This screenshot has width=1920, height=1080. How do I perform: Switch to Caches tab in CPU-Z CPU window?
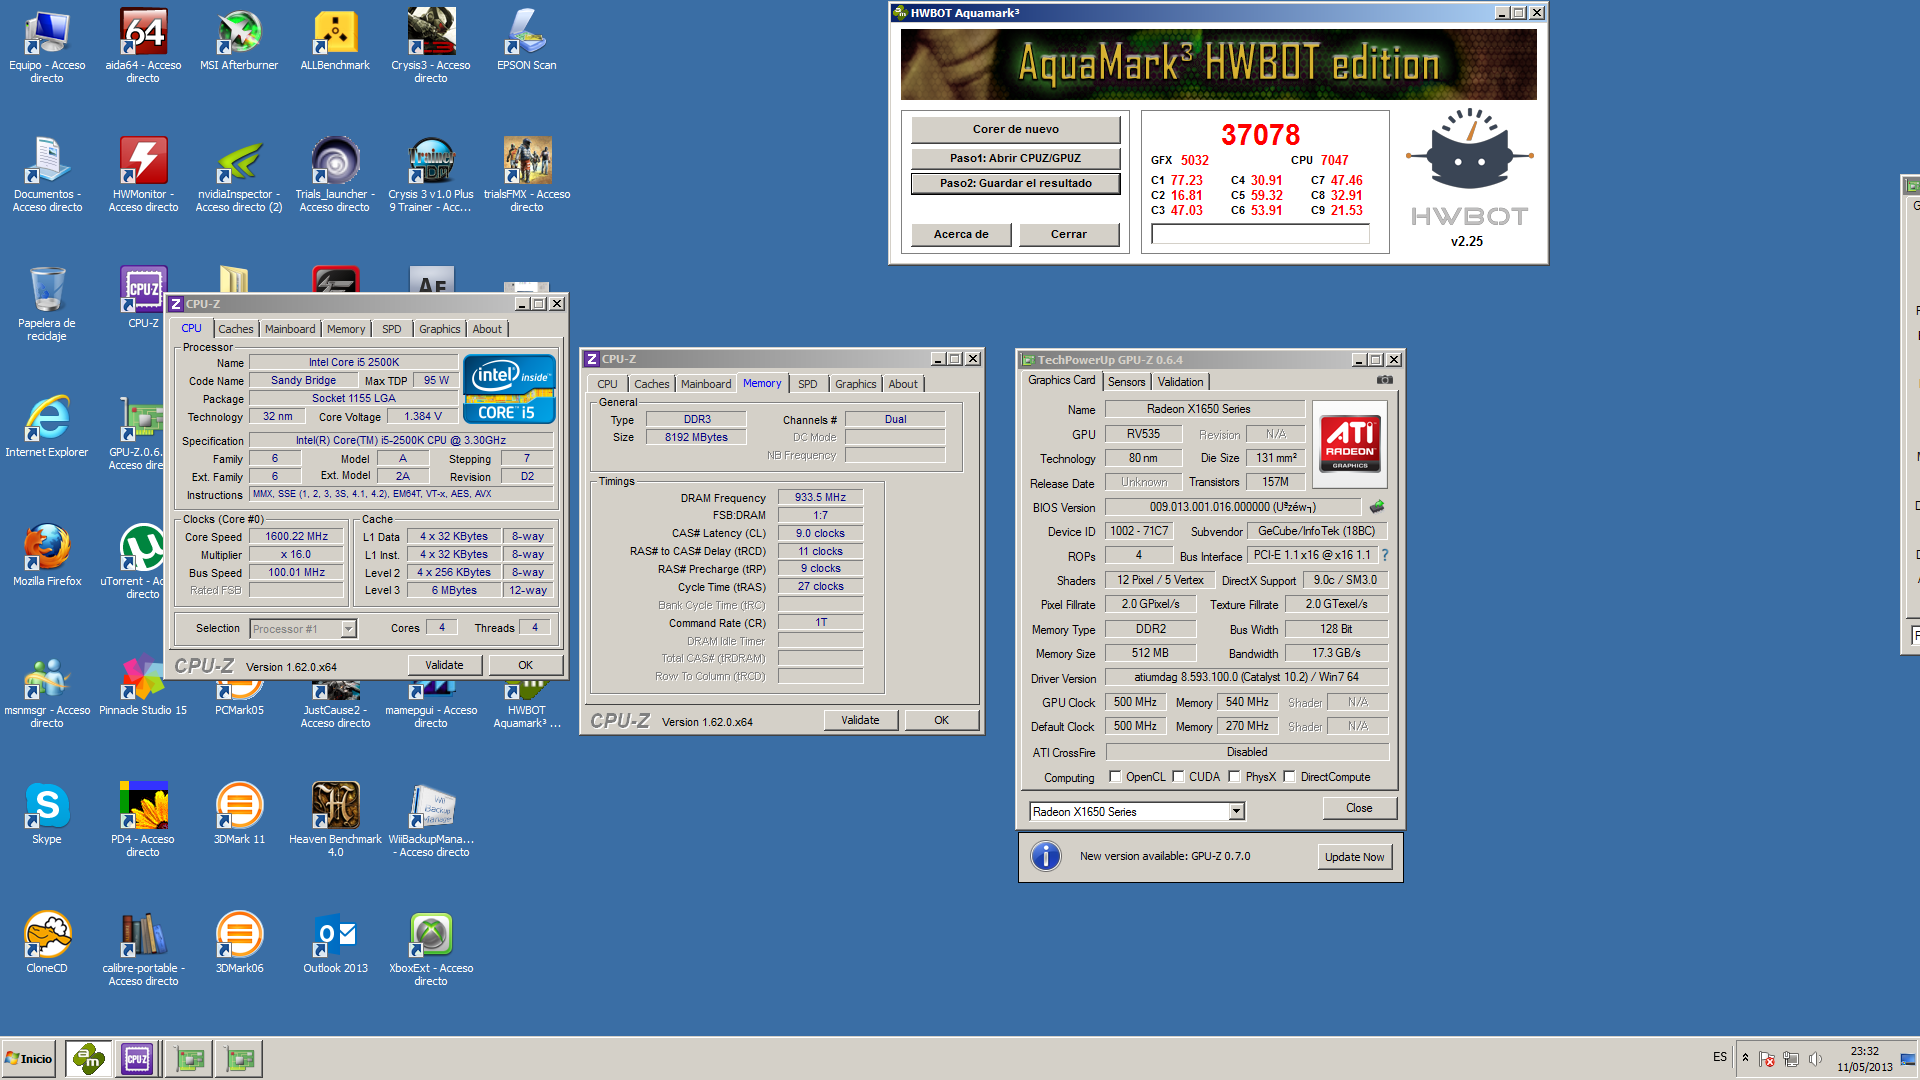[x=236, y=329]
